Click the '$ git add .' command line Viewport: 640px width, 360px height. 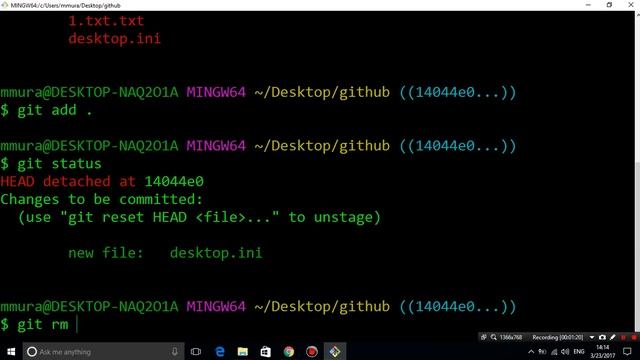[47, 110]
